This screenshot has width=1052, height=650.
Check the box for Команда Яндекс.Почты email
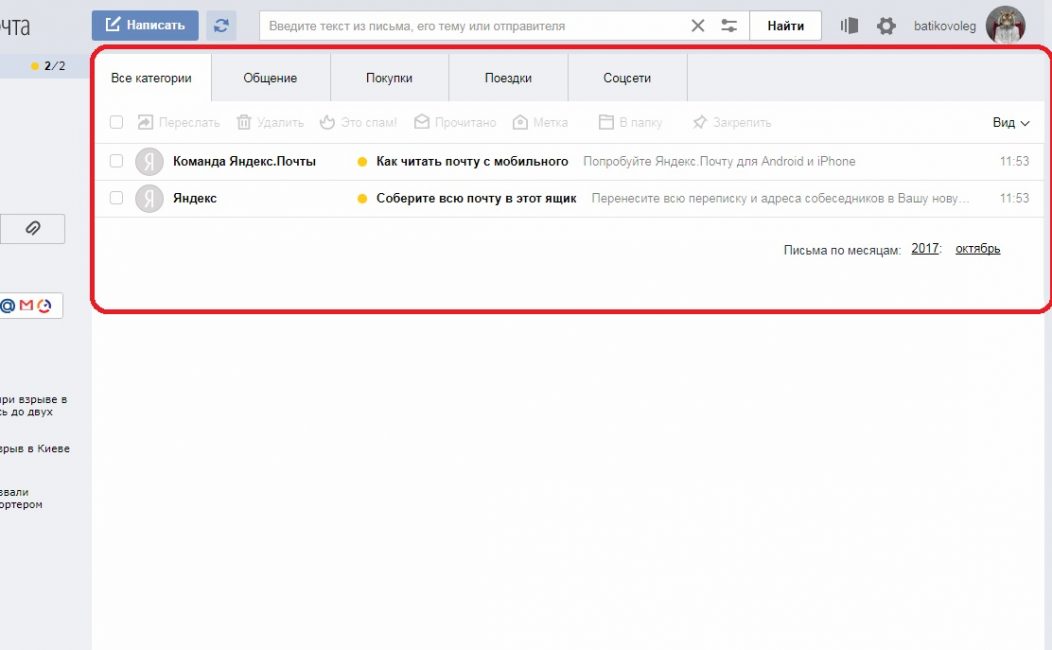[x=116, y=161]
